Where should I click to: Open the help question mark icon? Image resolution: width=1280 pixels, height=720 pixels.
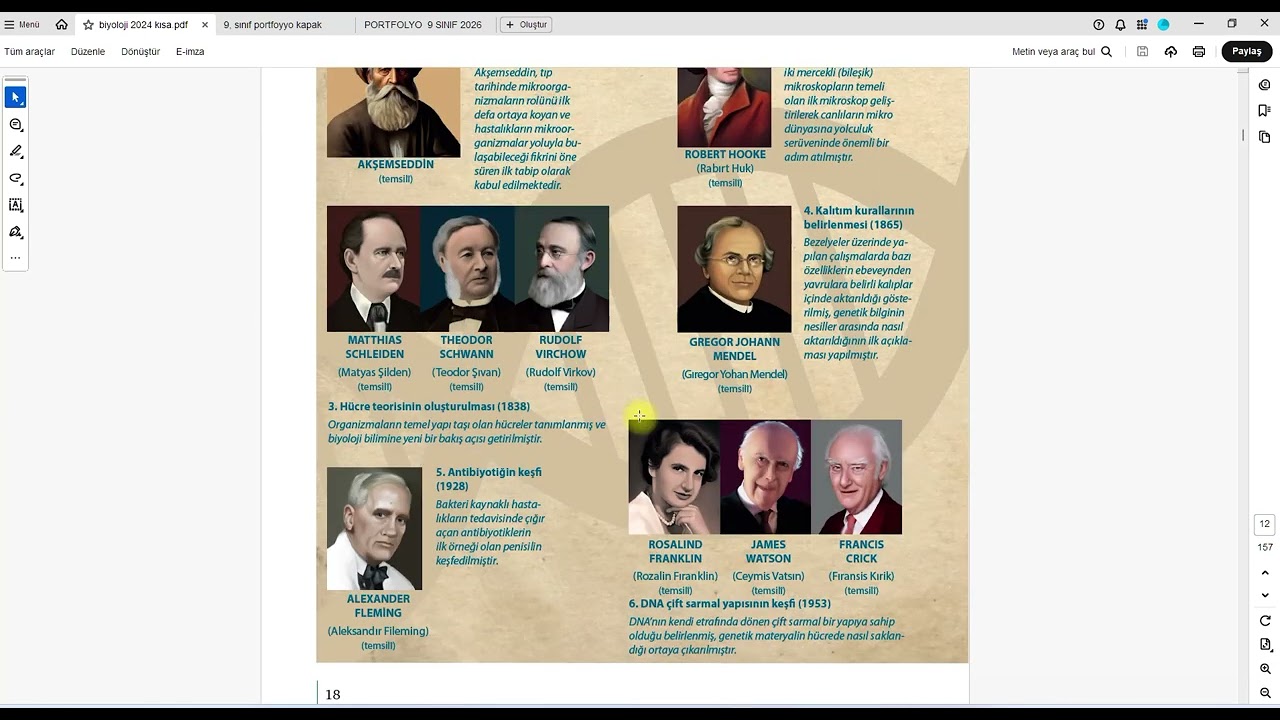(x=1099, y=24)
